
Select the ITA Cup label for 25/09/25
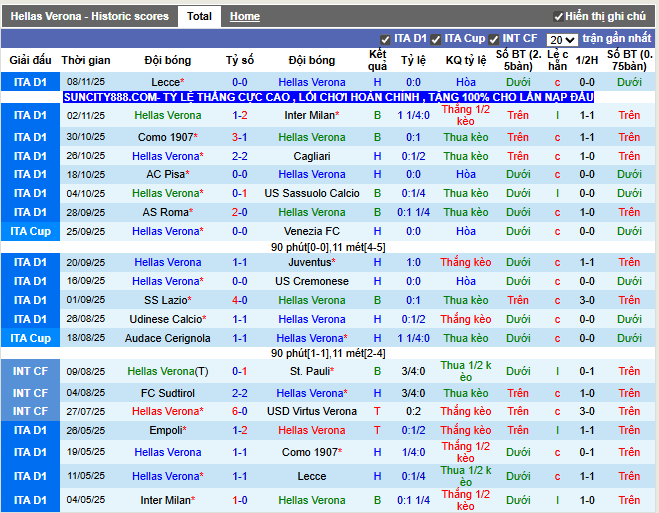click(x=30, y=231)
